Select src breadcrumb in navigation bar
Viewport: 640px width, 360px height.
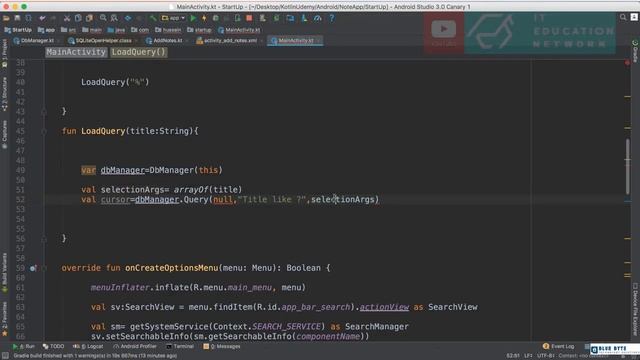tap(69, 30)
